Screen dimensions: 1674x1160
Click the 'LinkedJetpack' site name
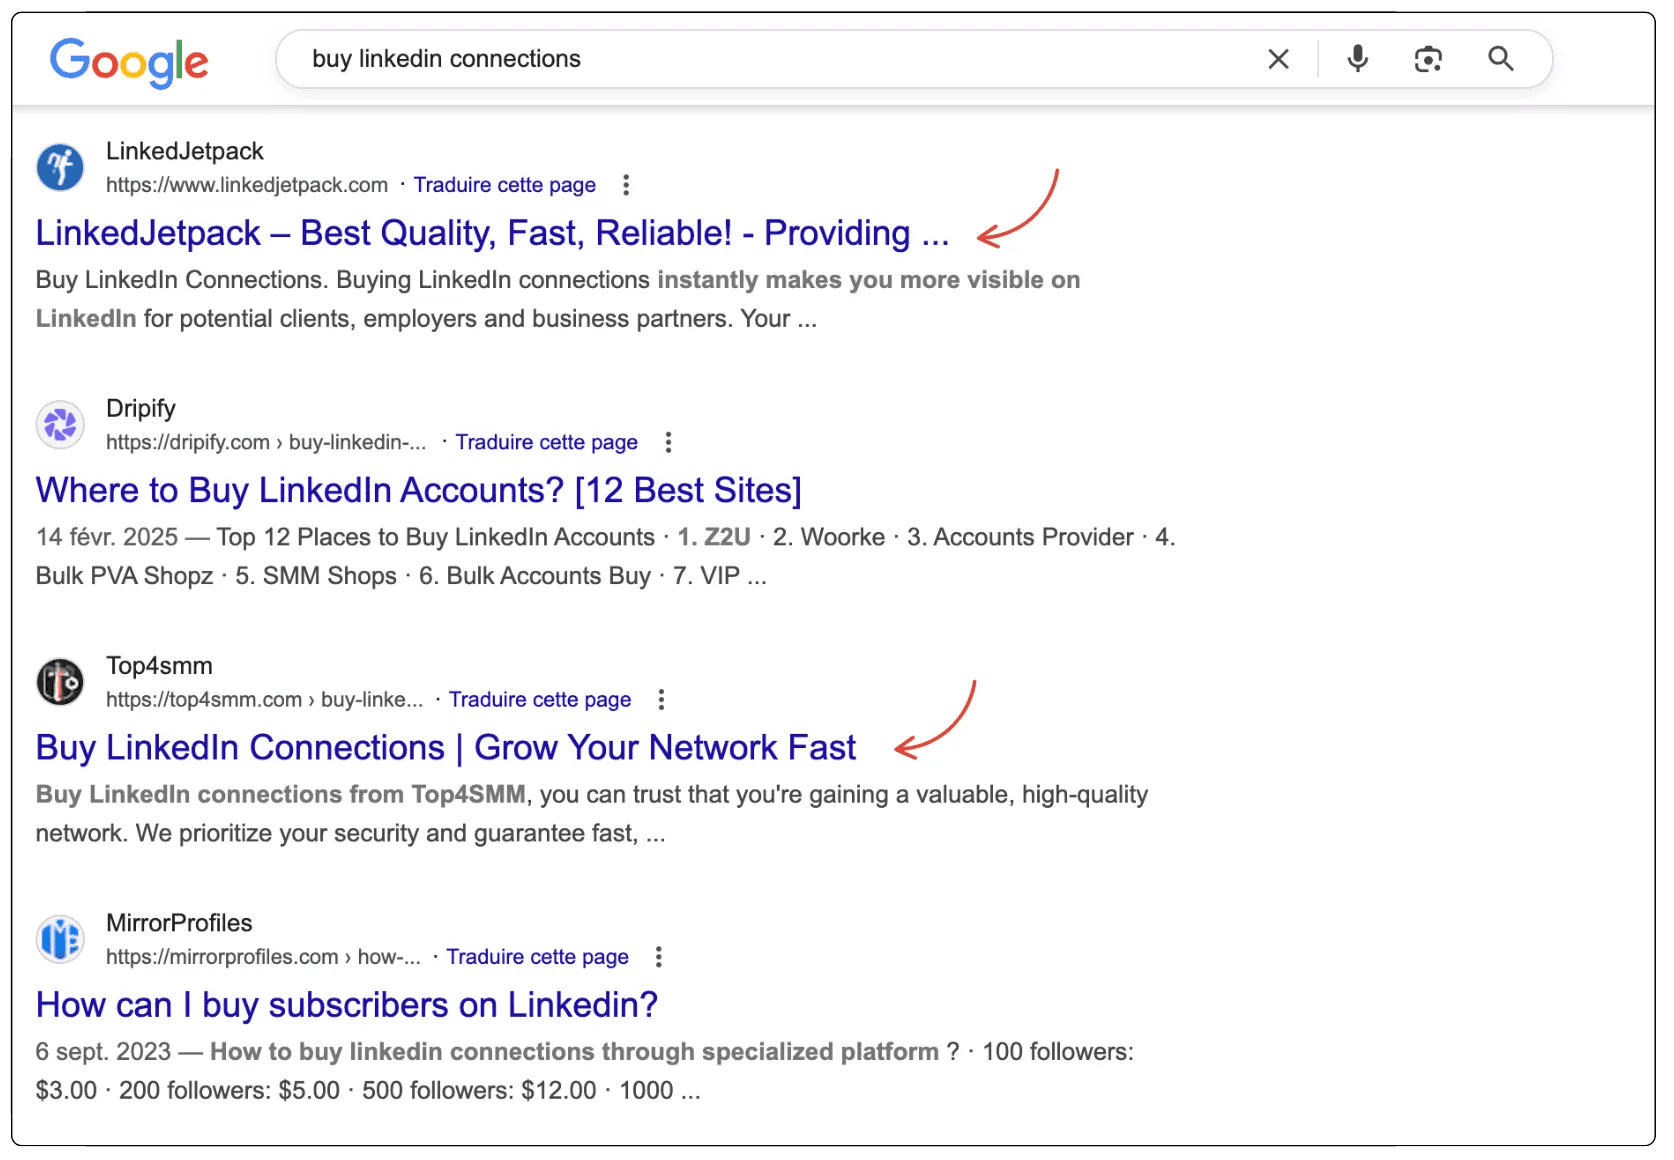point(185,151)
